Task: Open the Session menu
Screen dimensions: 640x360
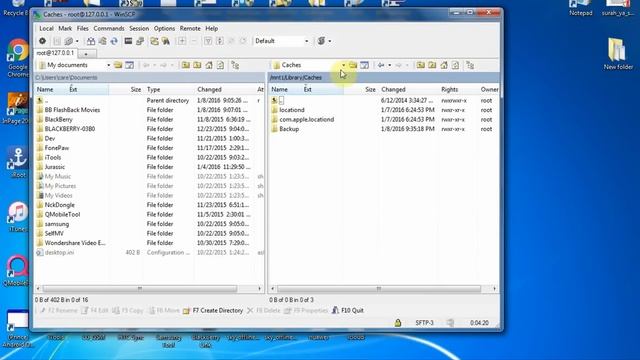Action: click(x=139, y=29)
